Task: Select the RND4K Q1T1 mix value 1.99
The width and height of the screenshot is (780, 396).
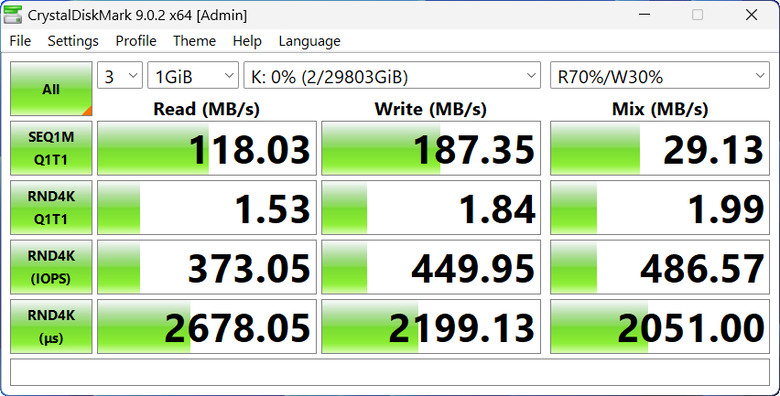Action: click(x=660, y=207)
